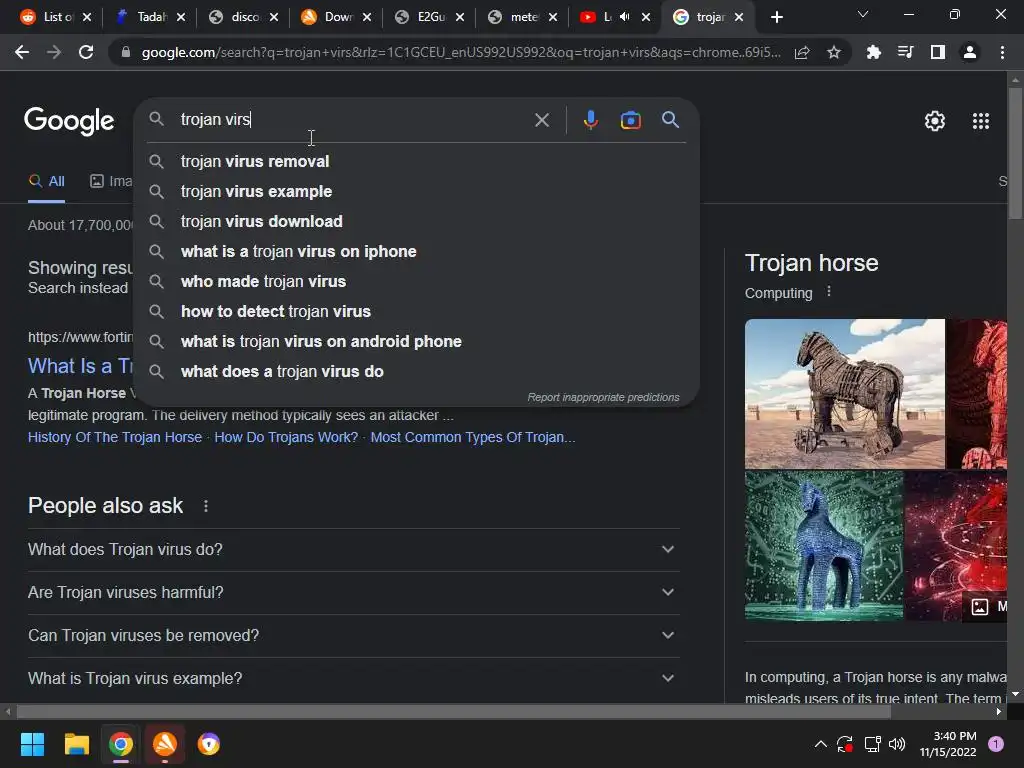Choose 'who made trojan virus' suggestion
Screen dimensions: 1024x768
pyautogui.click(x=416, y=281)
